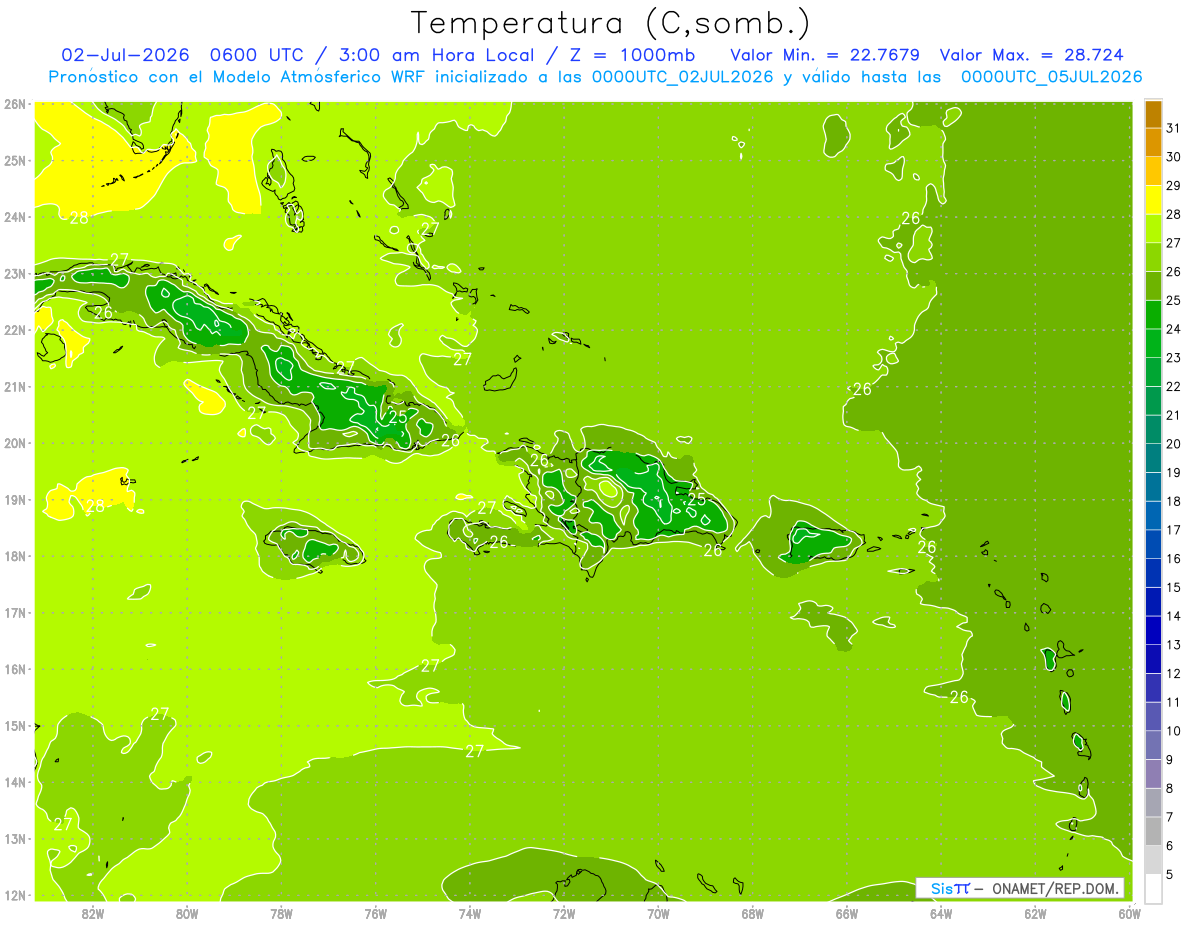Click the 26N latitude axis label
Viewport: 1200px width, 927px height.
pyautogui.click(x=15, y=104)
